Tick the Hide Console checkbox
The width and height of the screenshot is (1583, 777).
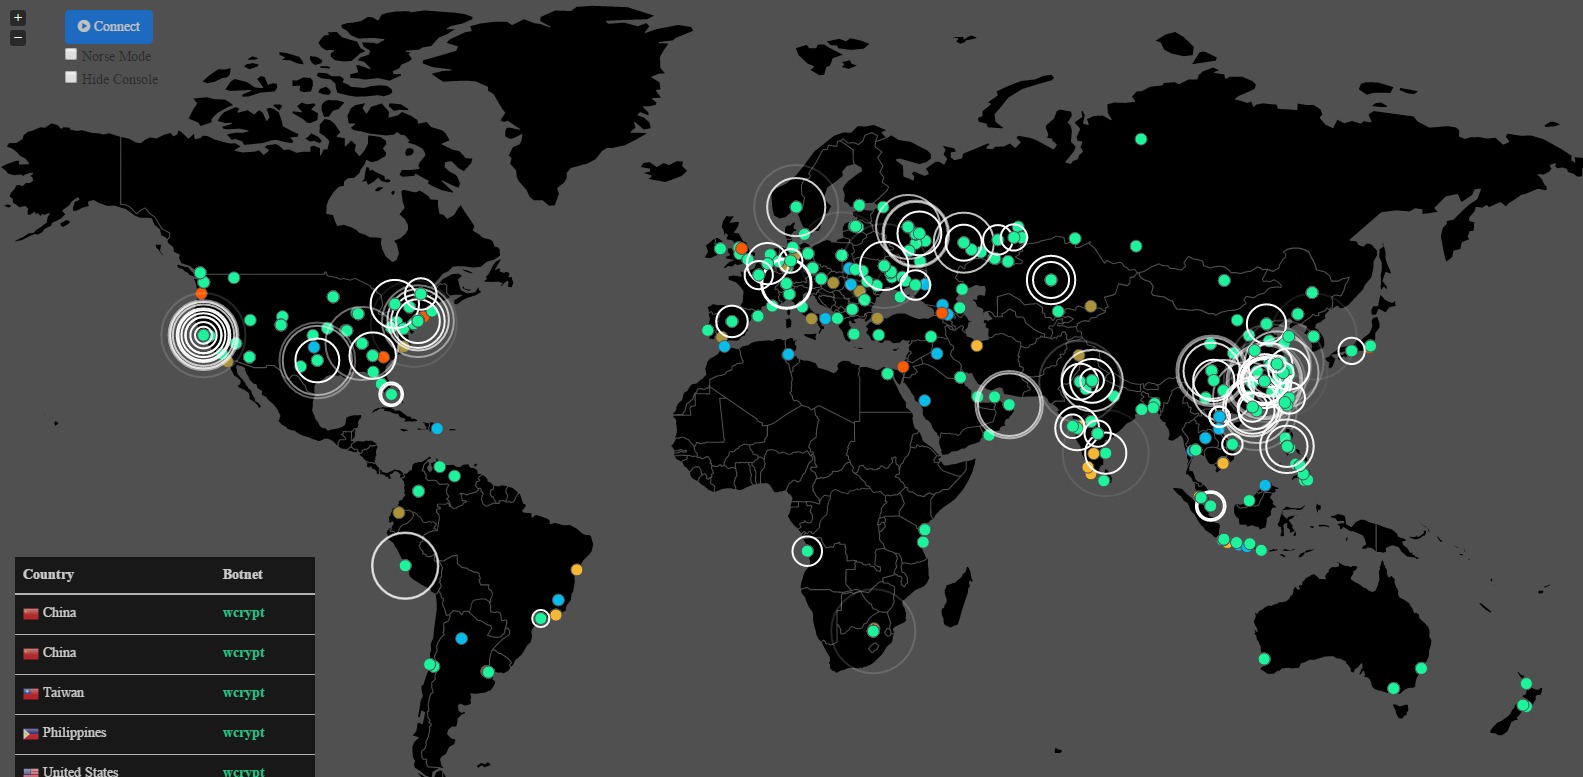(71, 77)
